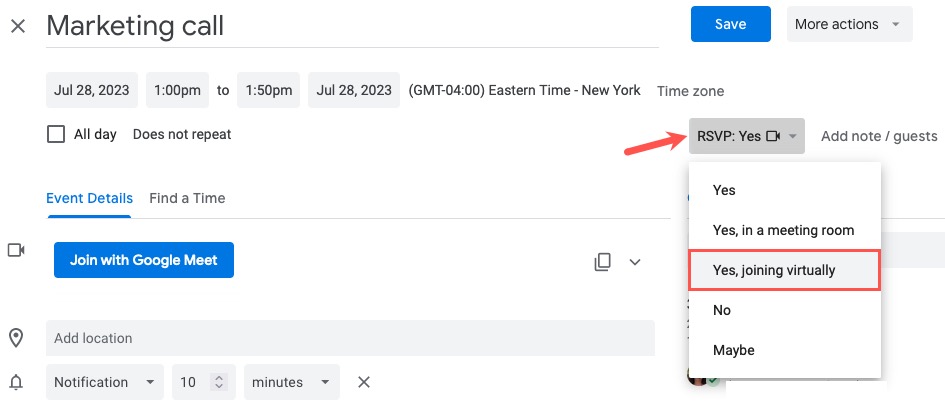The image size is (945, 410).
Task: Click Join with Google Meet
Action: (x=143, y=260)
